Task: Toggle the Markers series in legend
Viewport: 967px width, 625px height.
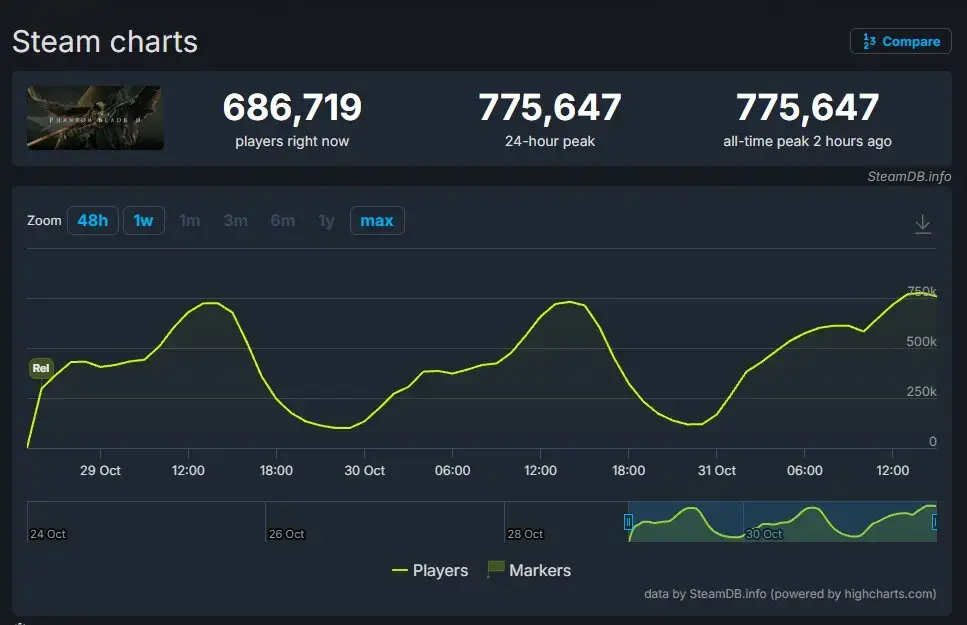Action: (529, 570)
